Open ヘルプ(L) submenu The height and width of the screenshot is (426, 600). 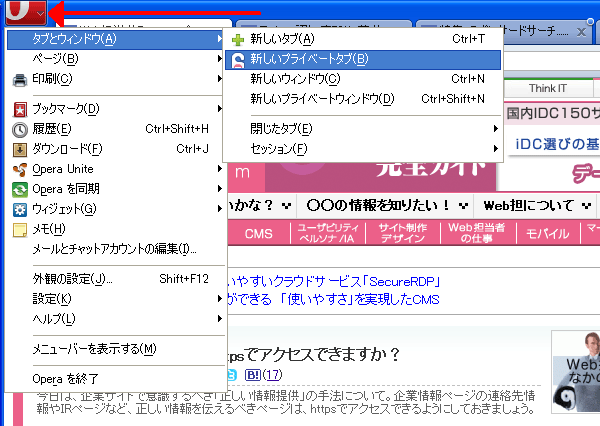tap(115, 318)
